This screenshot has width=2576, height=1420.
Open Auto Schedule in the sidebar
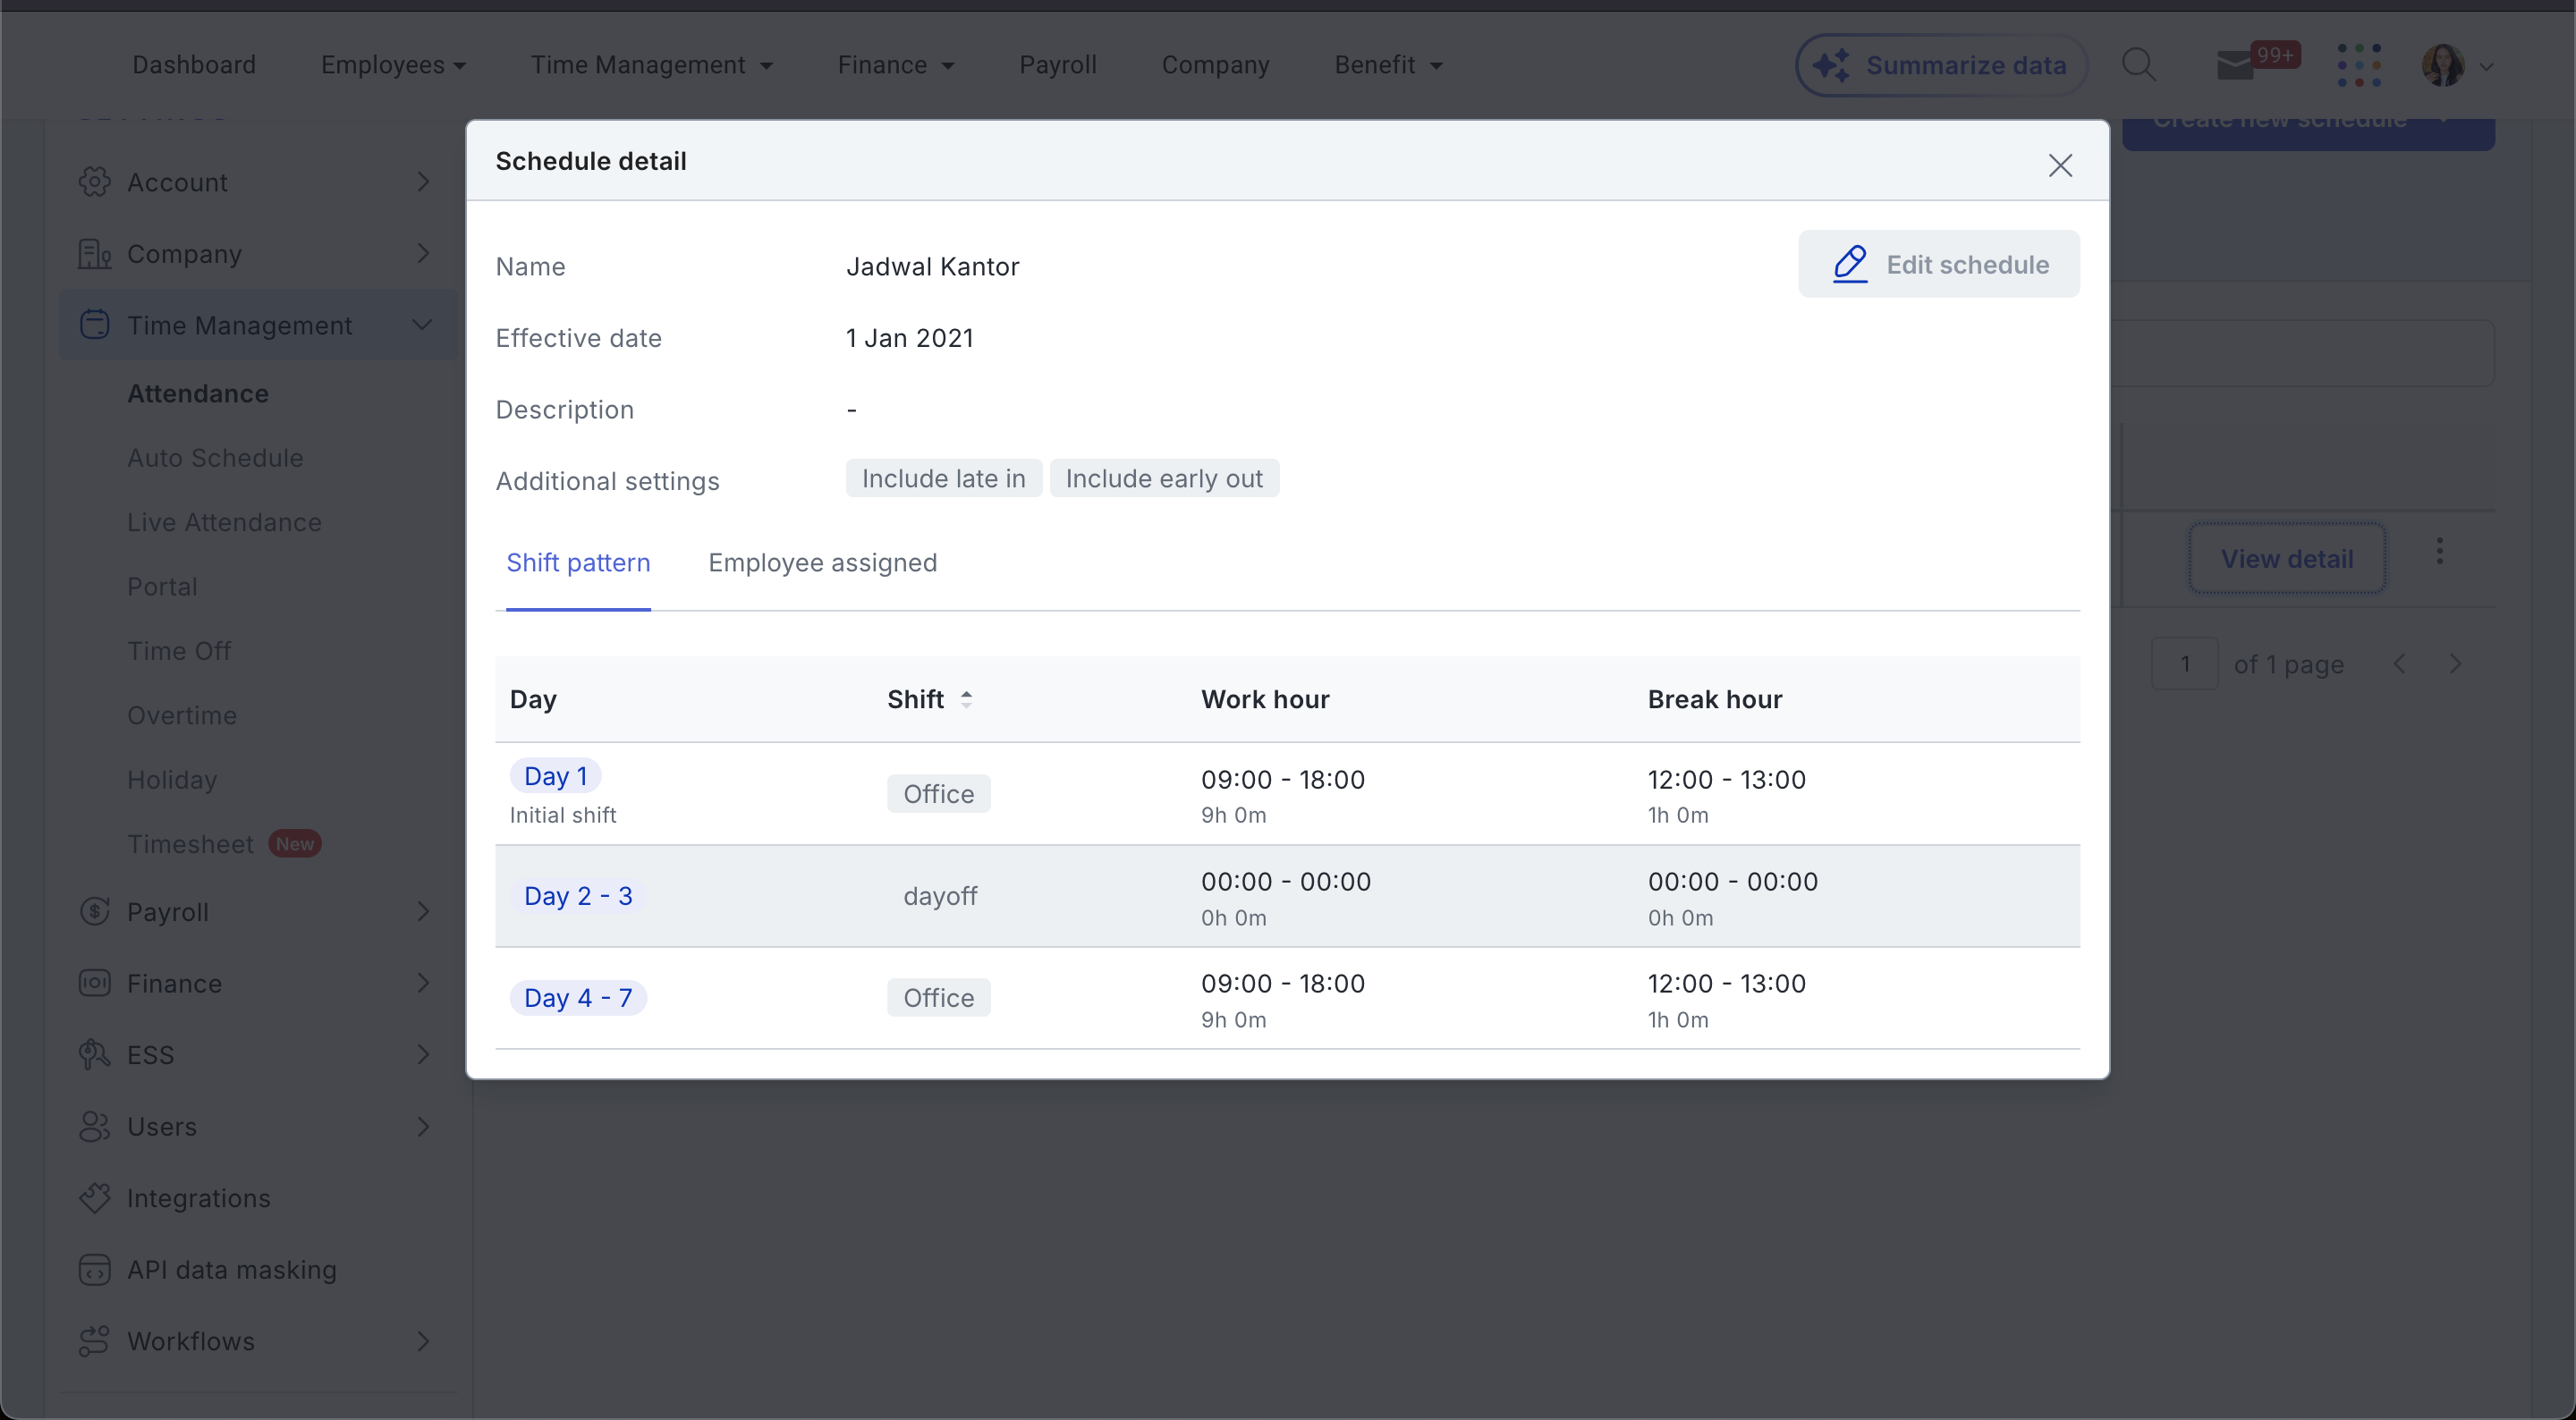pos(215,458)
